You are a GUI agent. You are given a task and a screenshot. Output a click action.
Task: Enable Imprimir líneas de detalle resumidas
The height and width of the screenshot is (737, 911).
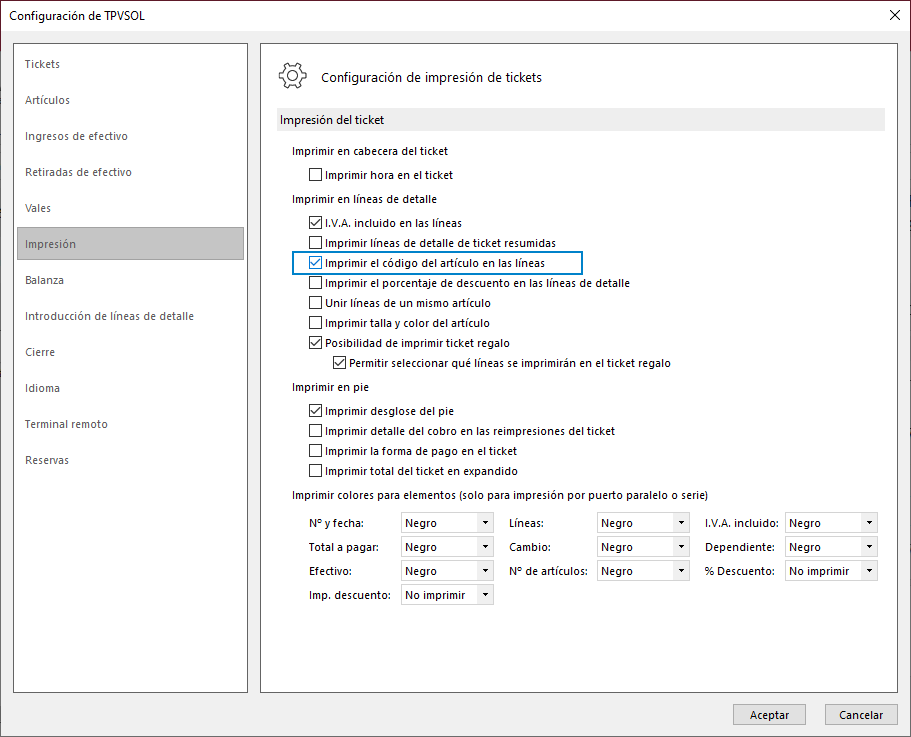pos(315,242)
